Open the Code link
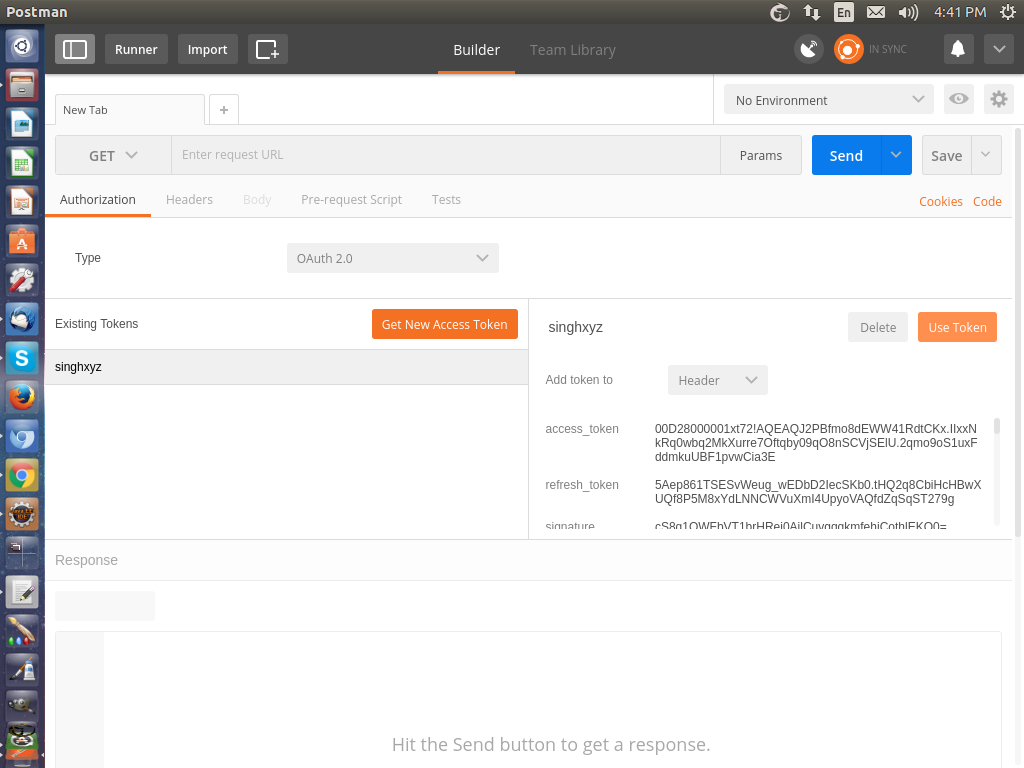This screenshot has height=768, width=1024. point(987,202)
